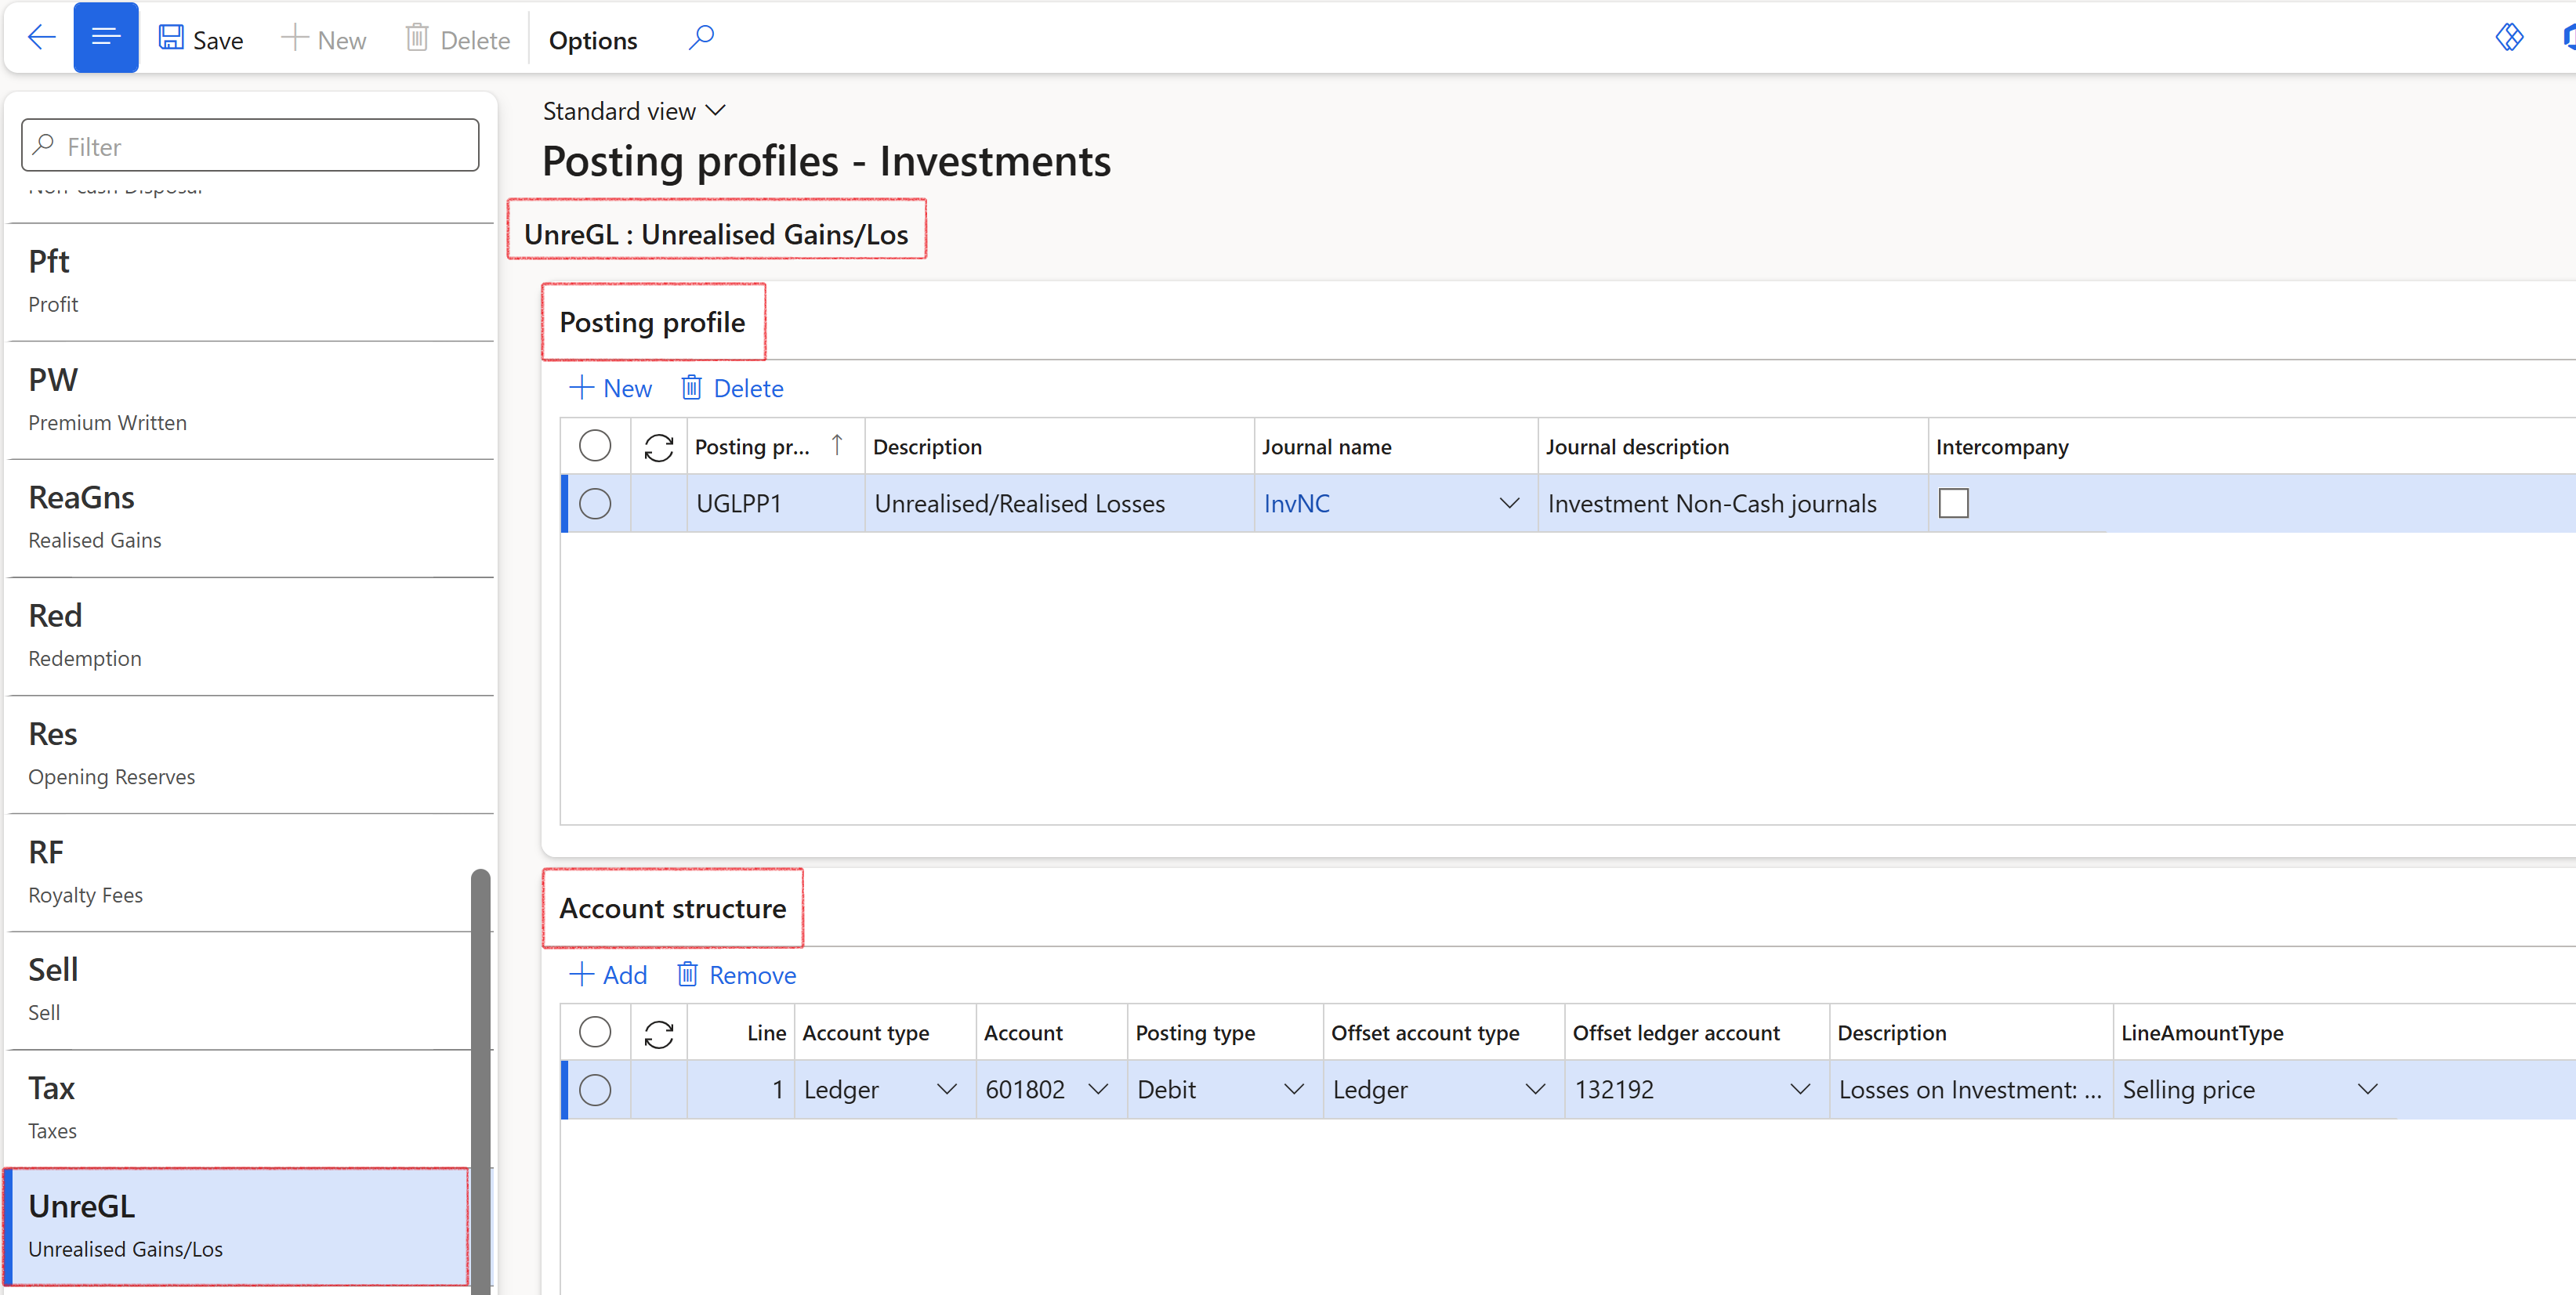The width and height of the screenshot is (2576, 1295).
Task: Select the RF Royalty Fees item
Action: point(240,872)
